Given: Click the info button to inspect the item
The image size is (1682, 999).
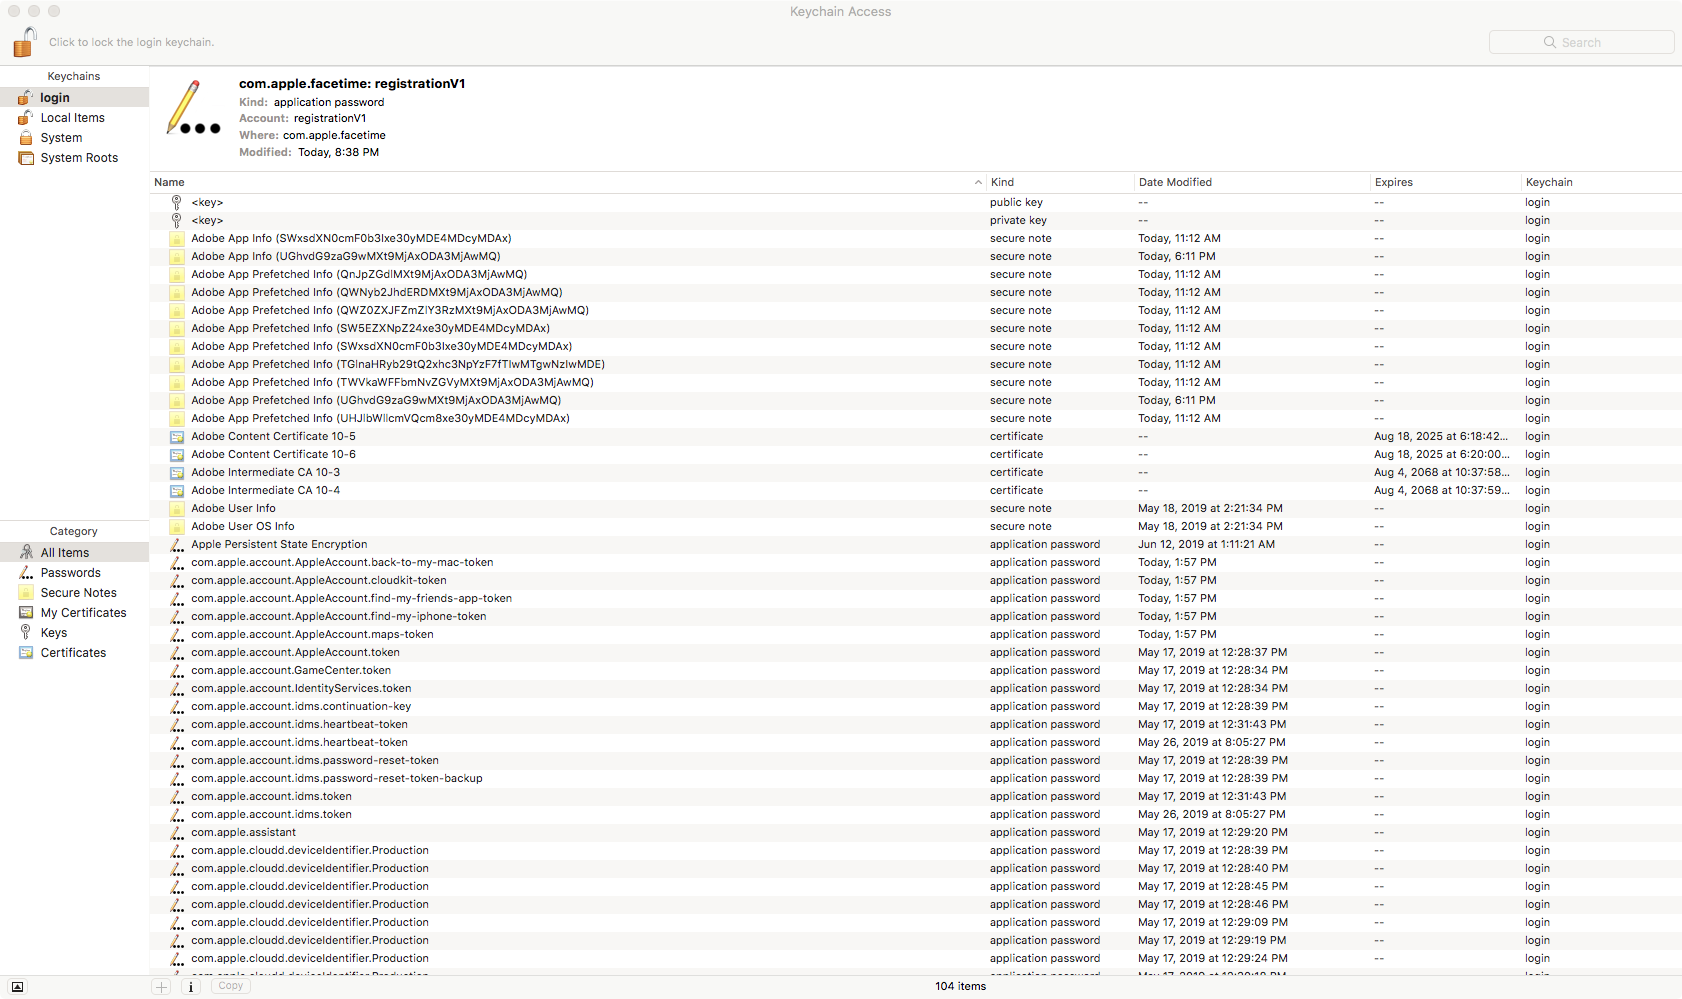Looking at the screenshot, I should 190,986.
